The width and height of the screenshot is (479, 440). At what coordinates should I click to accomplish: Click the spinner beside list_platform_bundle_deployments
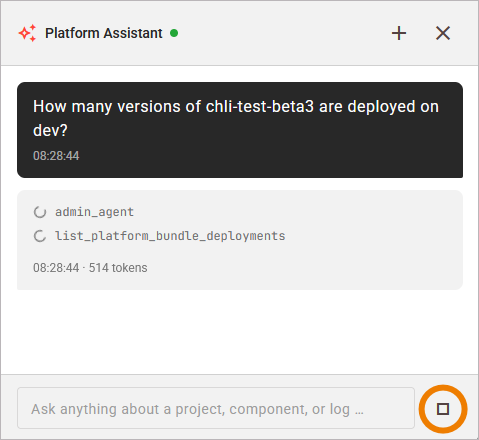(40, 236)
